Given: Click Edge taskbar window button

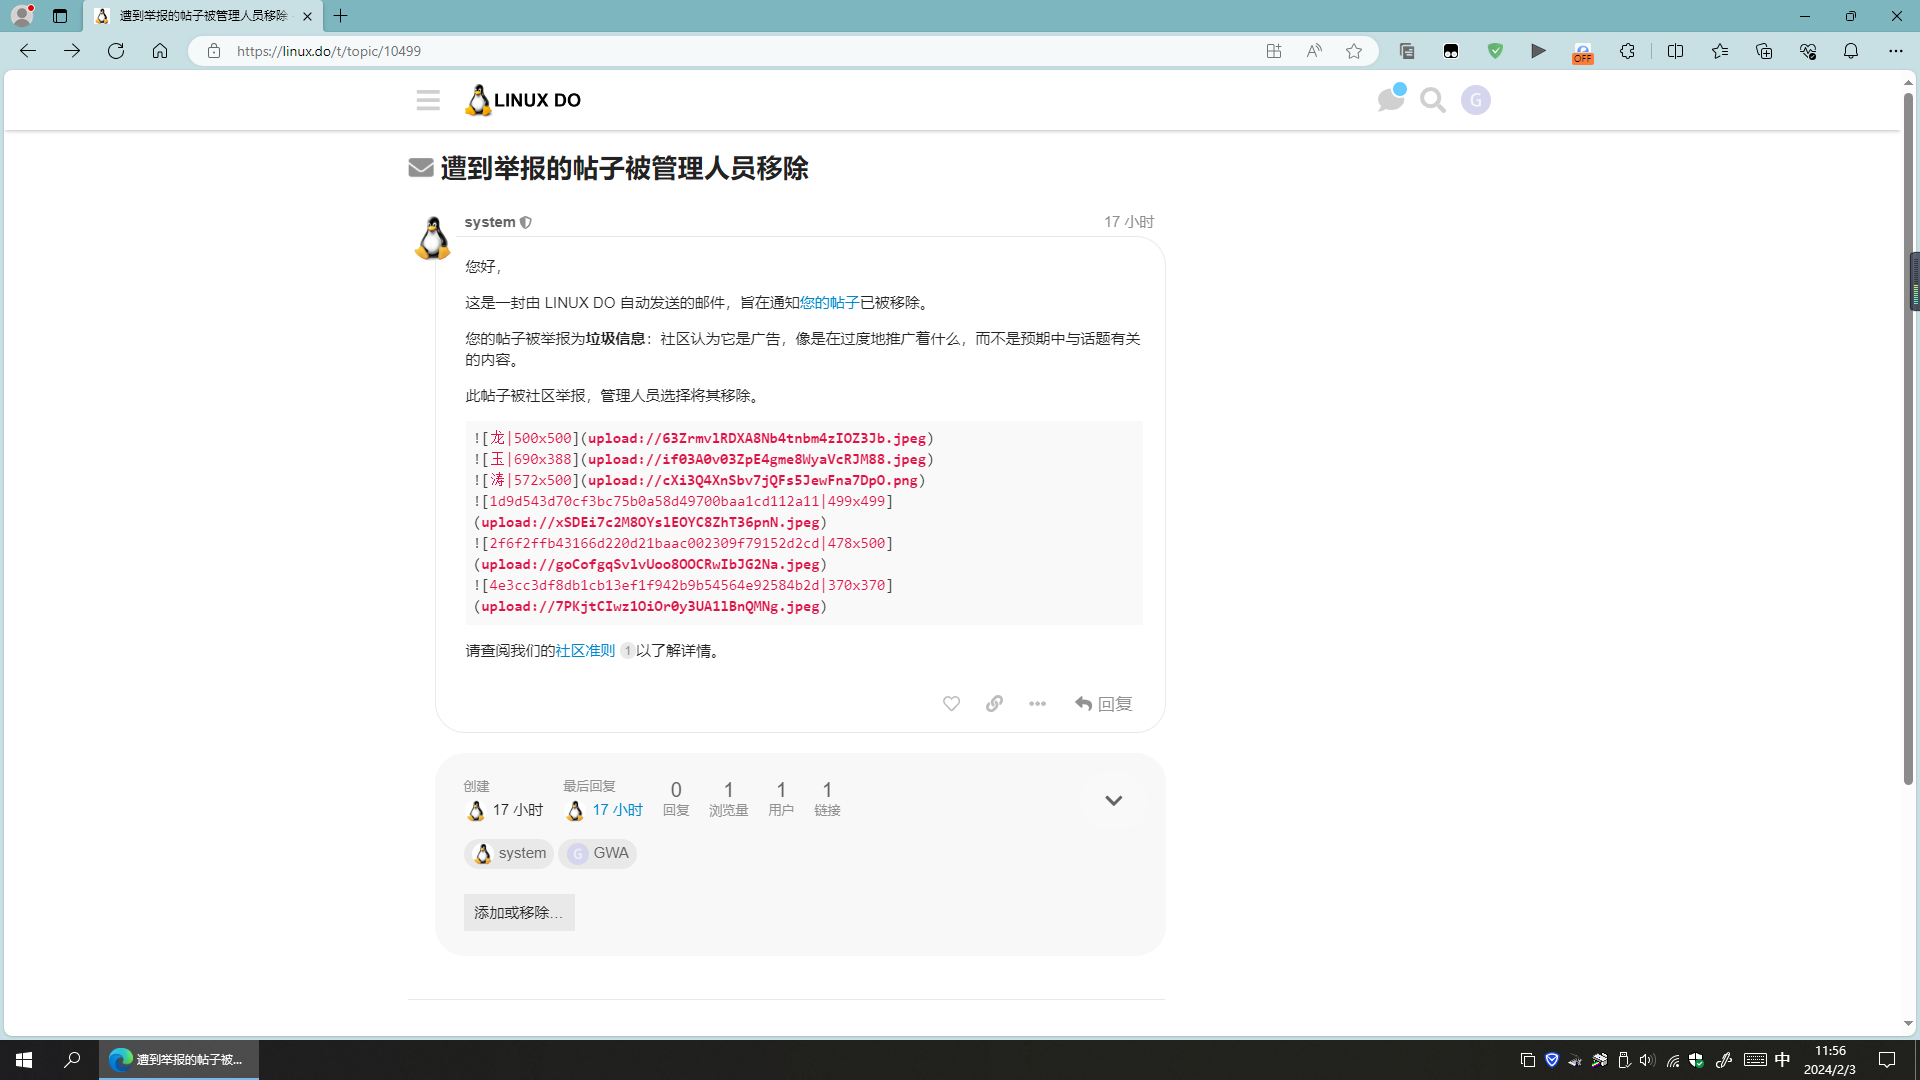Looking at the screenshot, I should 179,1060.
